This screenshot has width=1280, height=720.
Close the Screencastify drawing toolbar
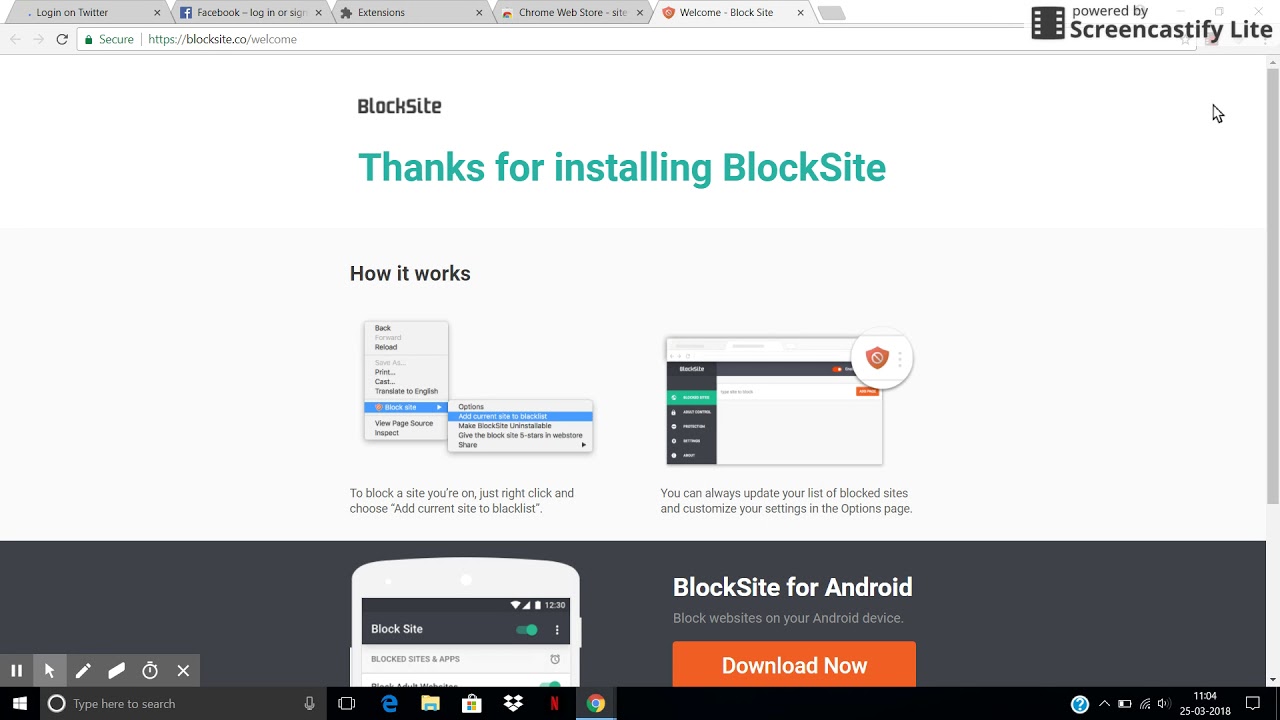pos(183,671)
